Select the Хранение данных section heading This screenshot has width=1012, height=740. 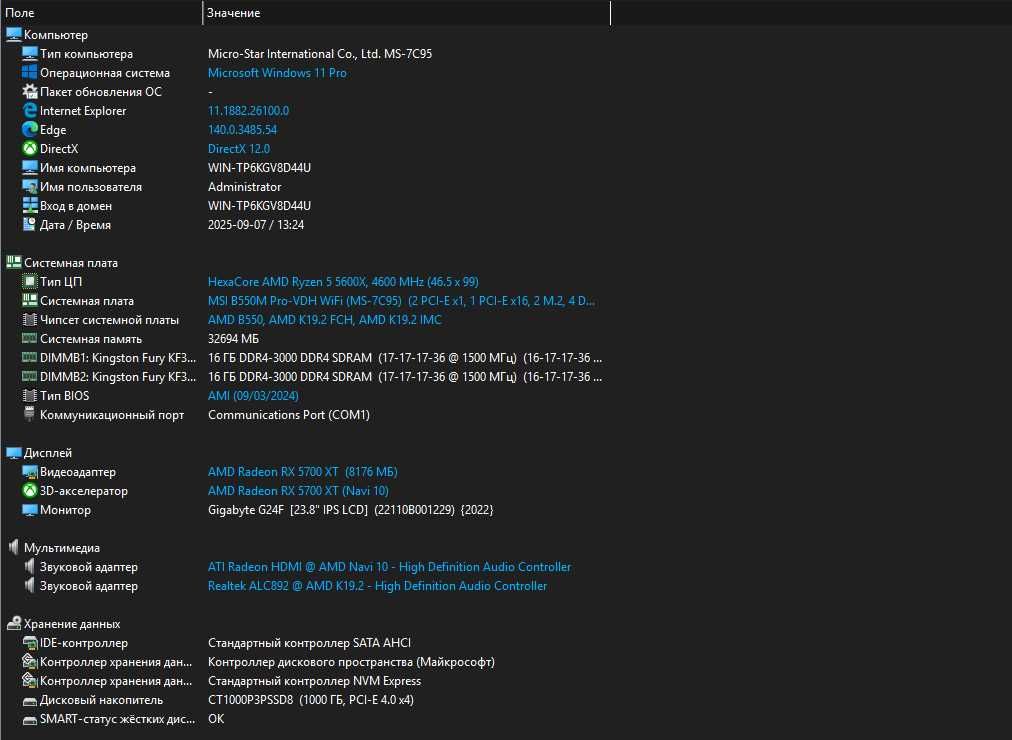(x=72, y=624)
